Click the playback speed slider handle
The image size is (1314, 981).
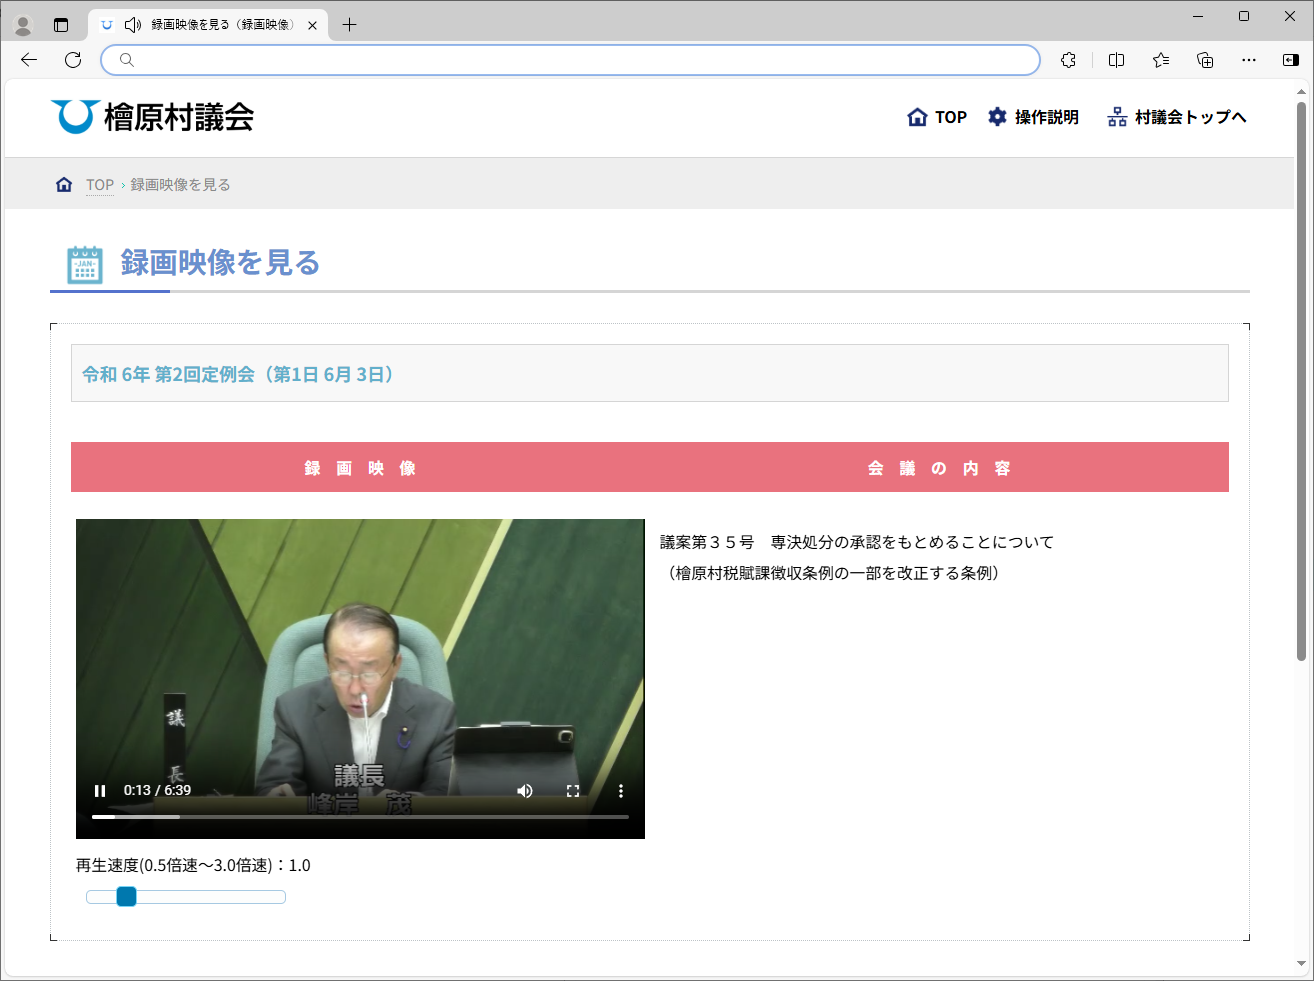pyautogui.click(x=126, y=897)
